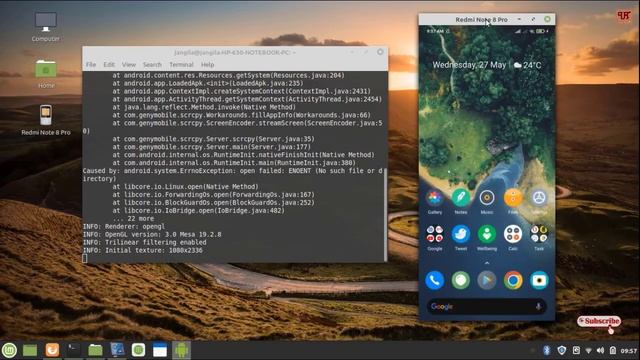Open the Search menu in terminal
The height and width of the screenshot is (360, 640).
click(152, 64)
